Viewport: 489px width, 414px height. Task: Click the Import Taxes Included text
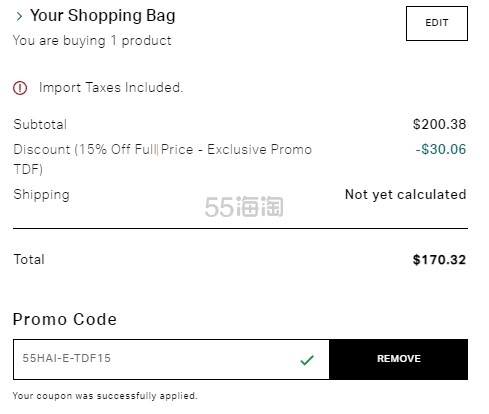tap(111, 88)
